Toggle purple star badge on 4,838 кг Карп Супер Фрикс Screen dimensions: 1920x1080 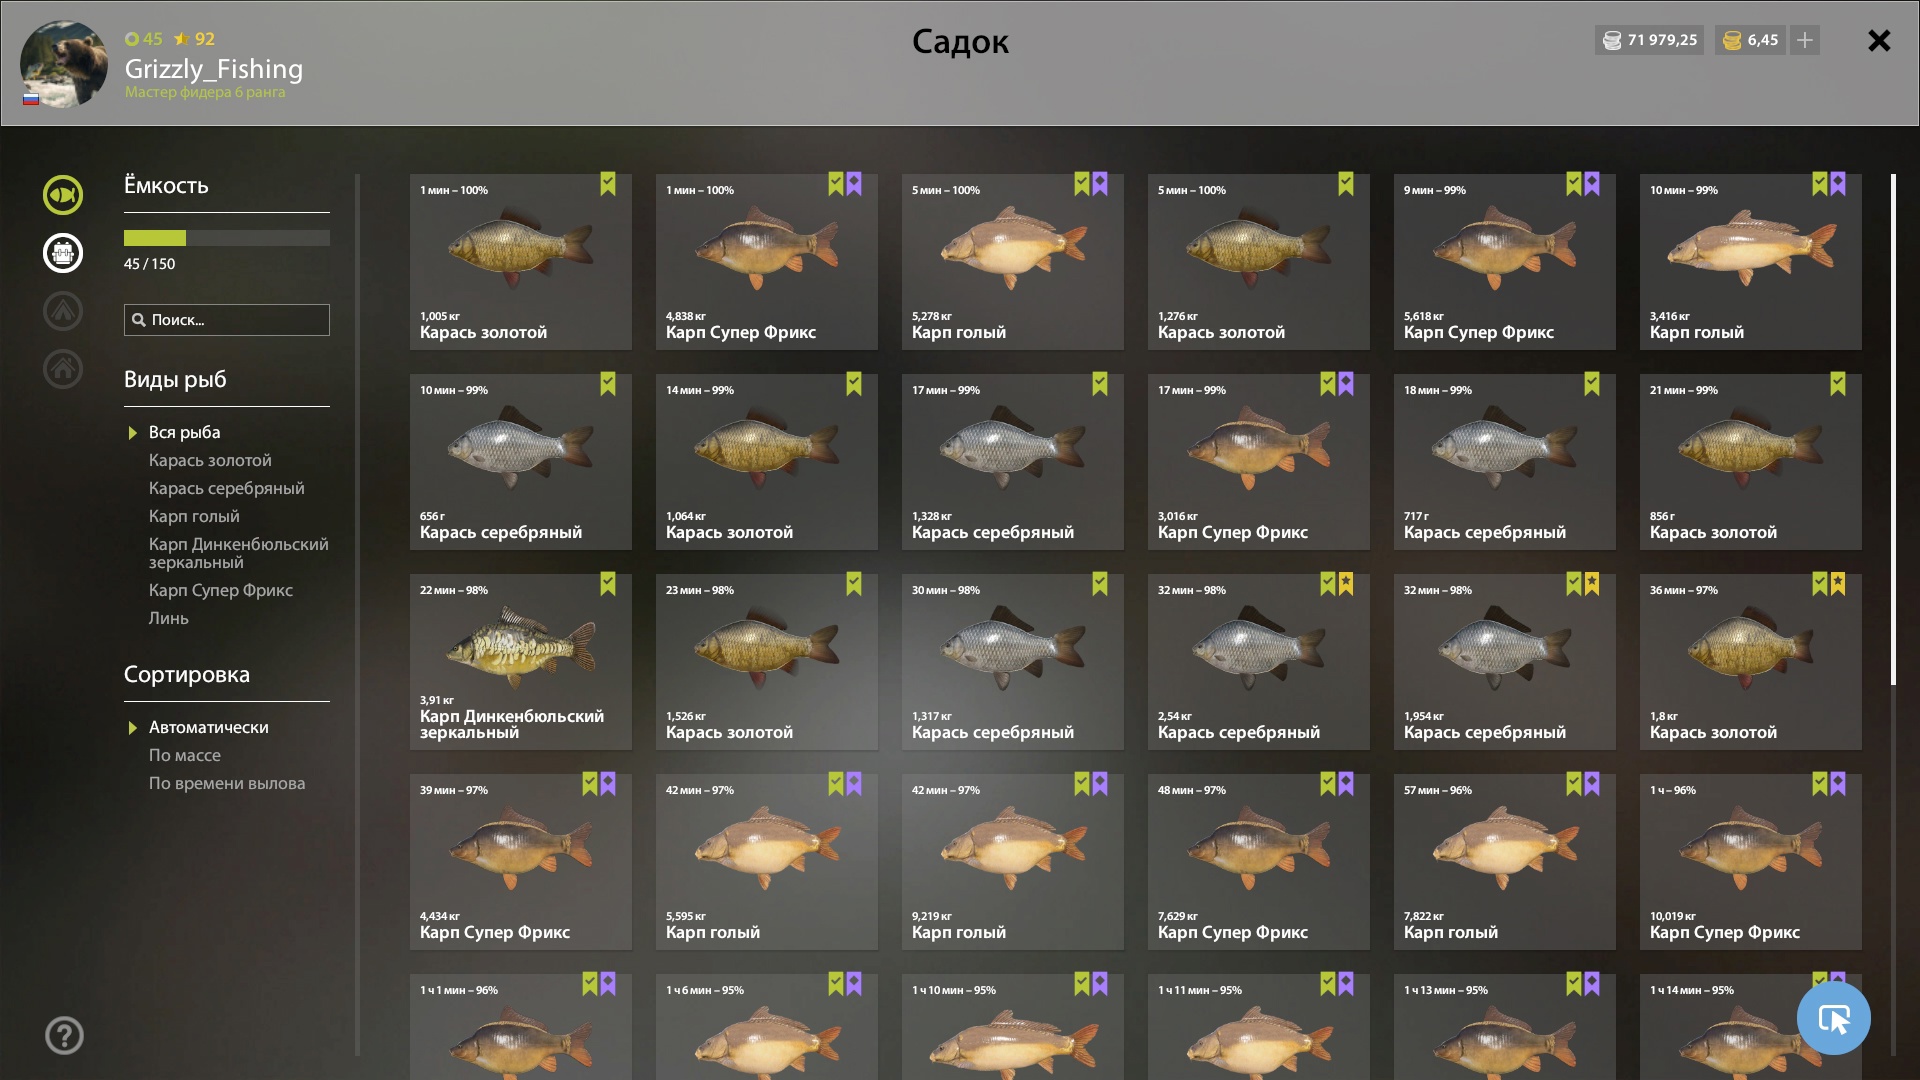854,184
